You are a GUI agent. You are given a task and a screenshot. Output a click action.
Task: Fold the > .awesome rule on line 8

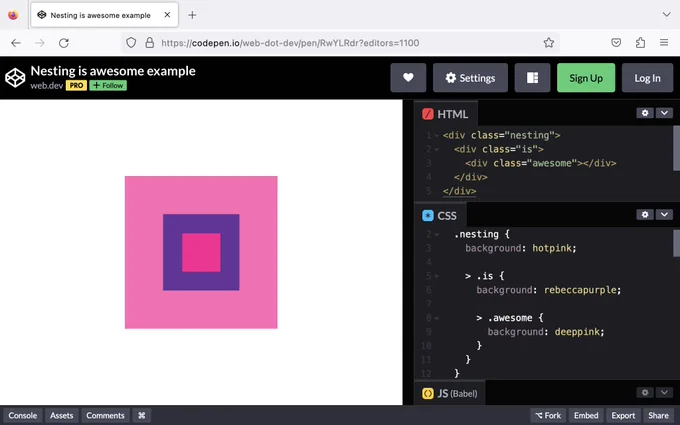(x=437, y=318)
